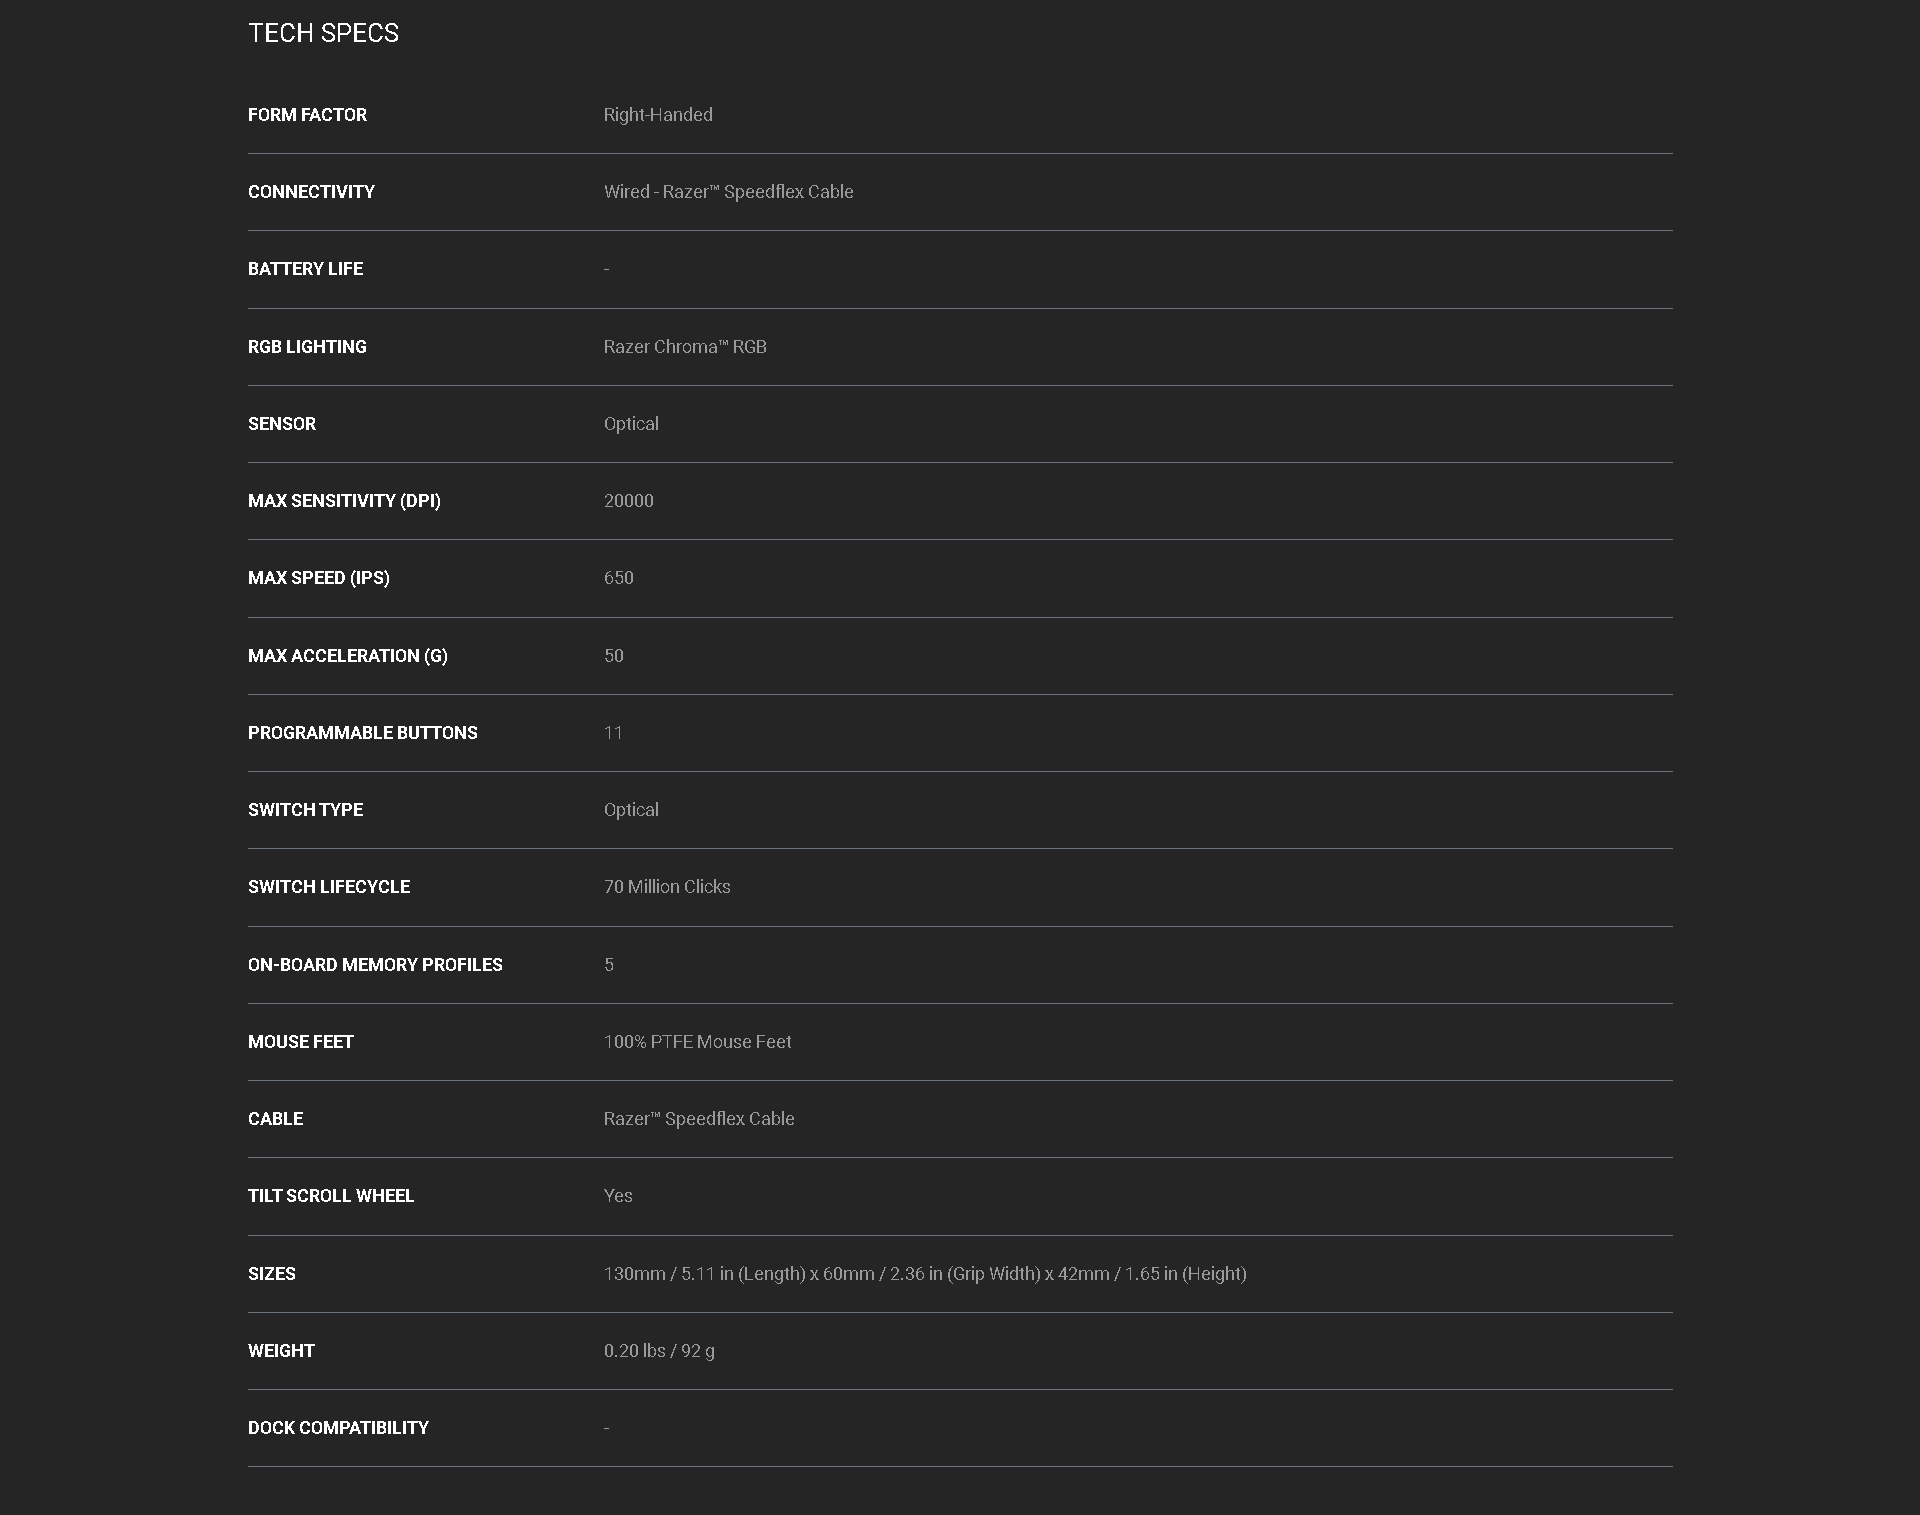Click the SWITCH TYPE label
This screenshot has height=1515, width=1920.
(305, 810)
